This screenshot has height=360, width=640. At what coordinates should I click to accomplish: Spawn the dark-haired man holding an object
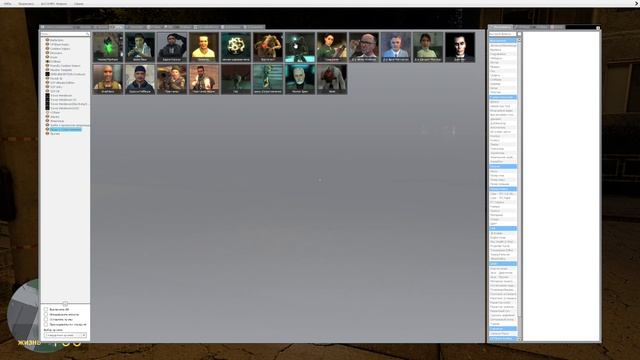tap(140, 47)
